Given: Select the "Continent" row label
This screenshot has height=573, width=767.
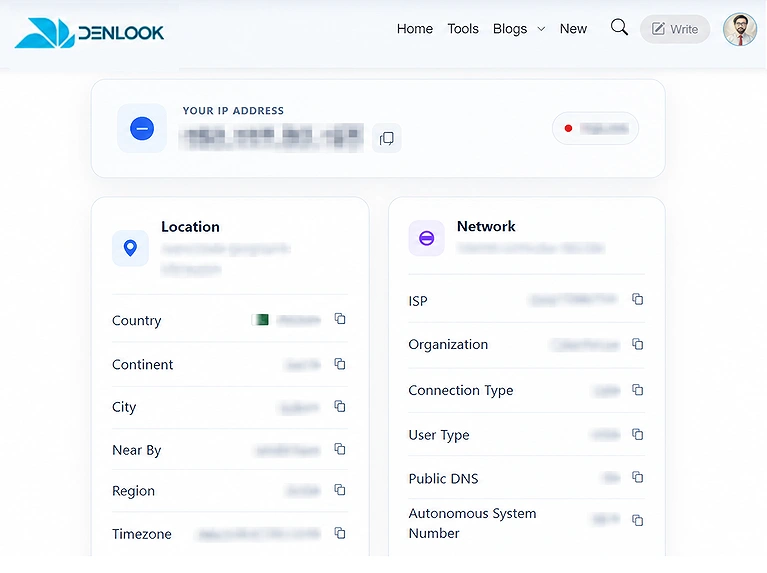Looking at the screenshot, I should (x=142, y=365).
